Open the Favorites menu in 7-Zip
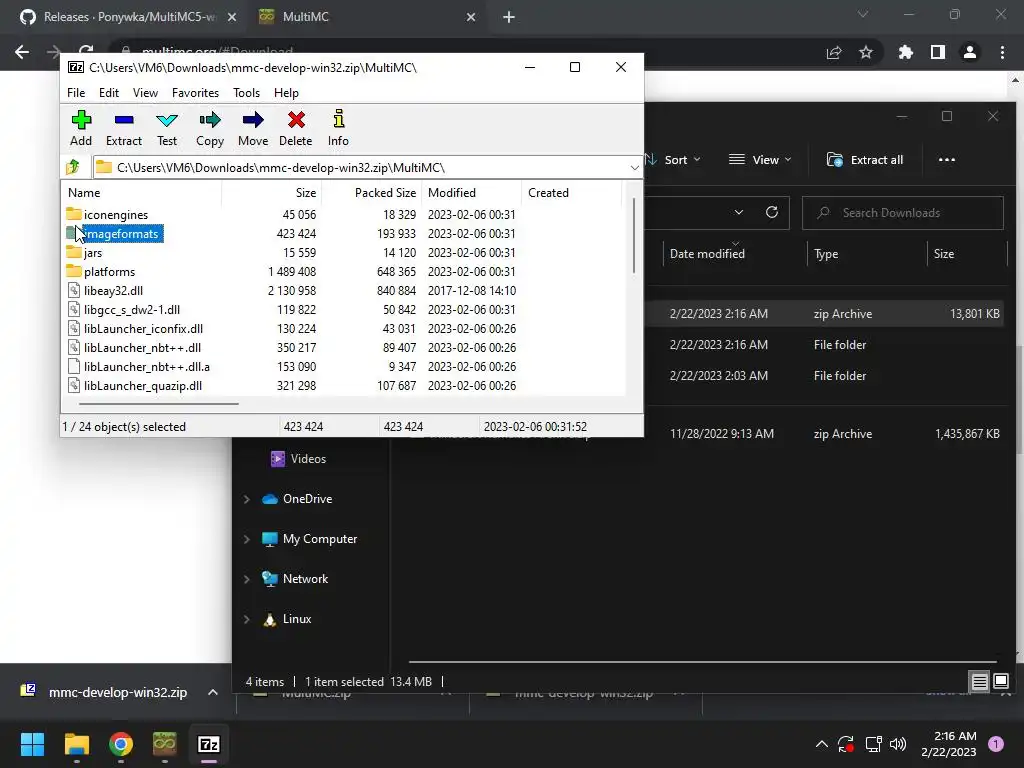Viewport: 1024px width, 768px height. pos(195,93)
